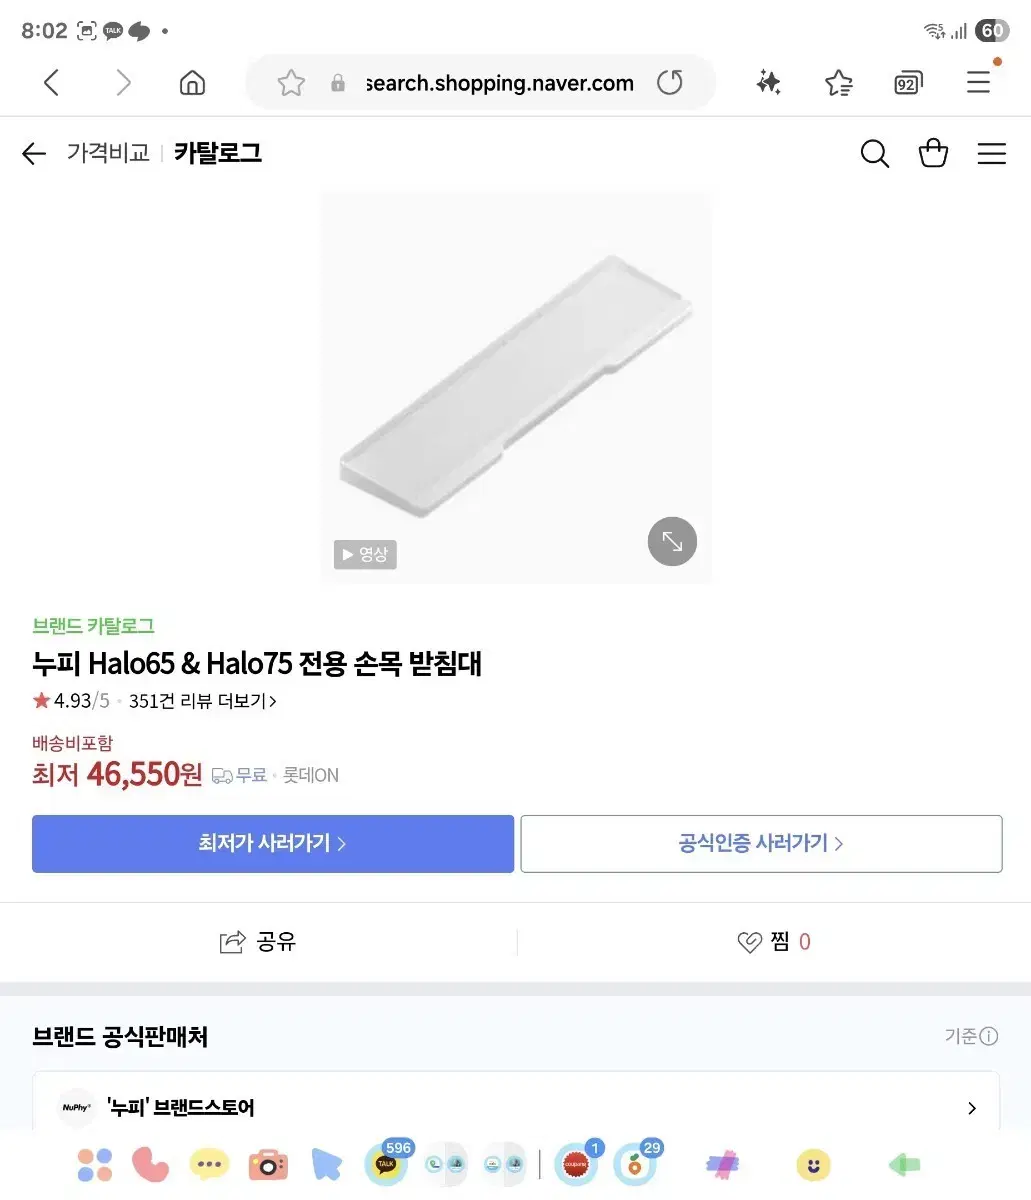The height and width of the screenshot is (1200, 1031).
Task: Click the URL address field
Action: (x=499, y=83)
